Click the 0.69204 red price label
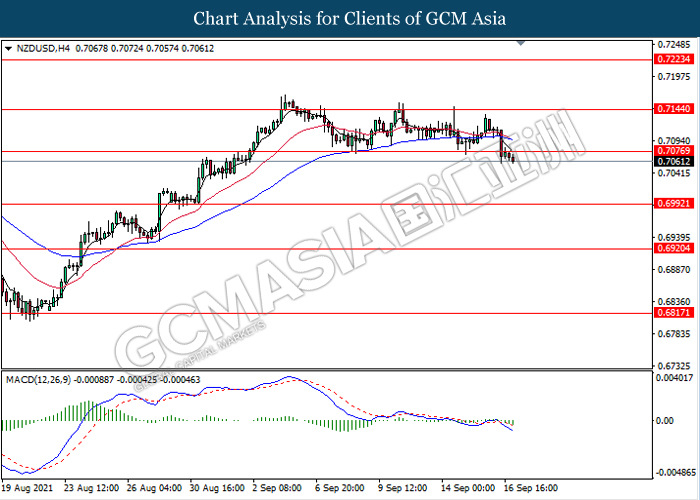 click(x=674, y=249)
